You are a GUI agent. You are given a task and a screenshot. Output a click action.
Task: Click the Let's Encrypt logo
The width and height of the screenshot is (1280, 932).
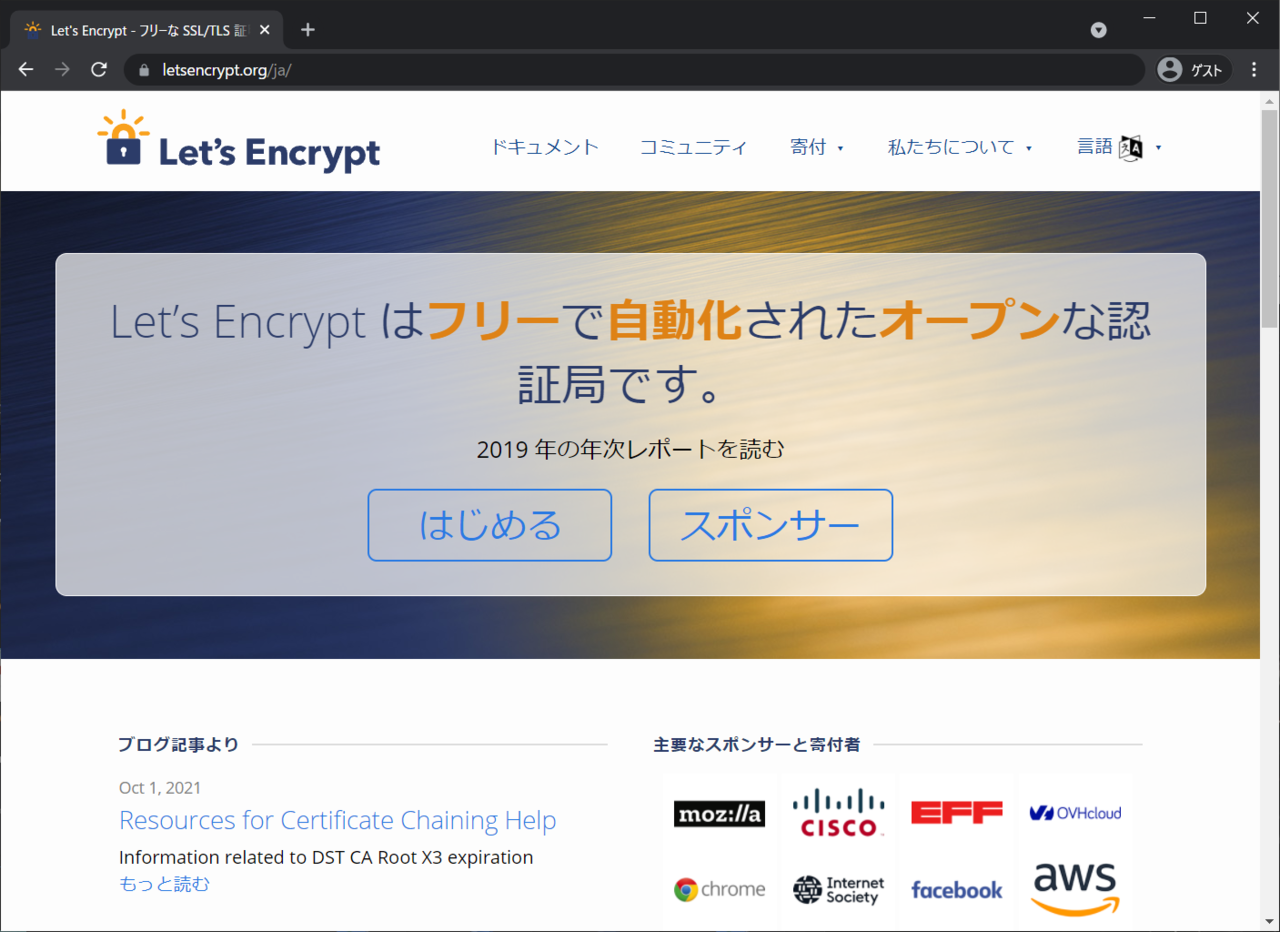[239, 142]
